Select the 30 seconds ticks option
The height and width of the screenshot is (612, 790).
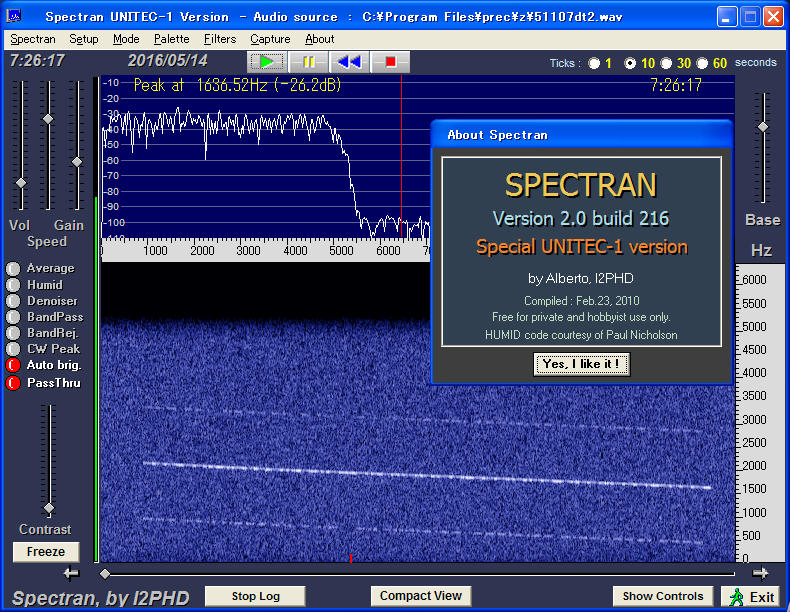point(666,63)
